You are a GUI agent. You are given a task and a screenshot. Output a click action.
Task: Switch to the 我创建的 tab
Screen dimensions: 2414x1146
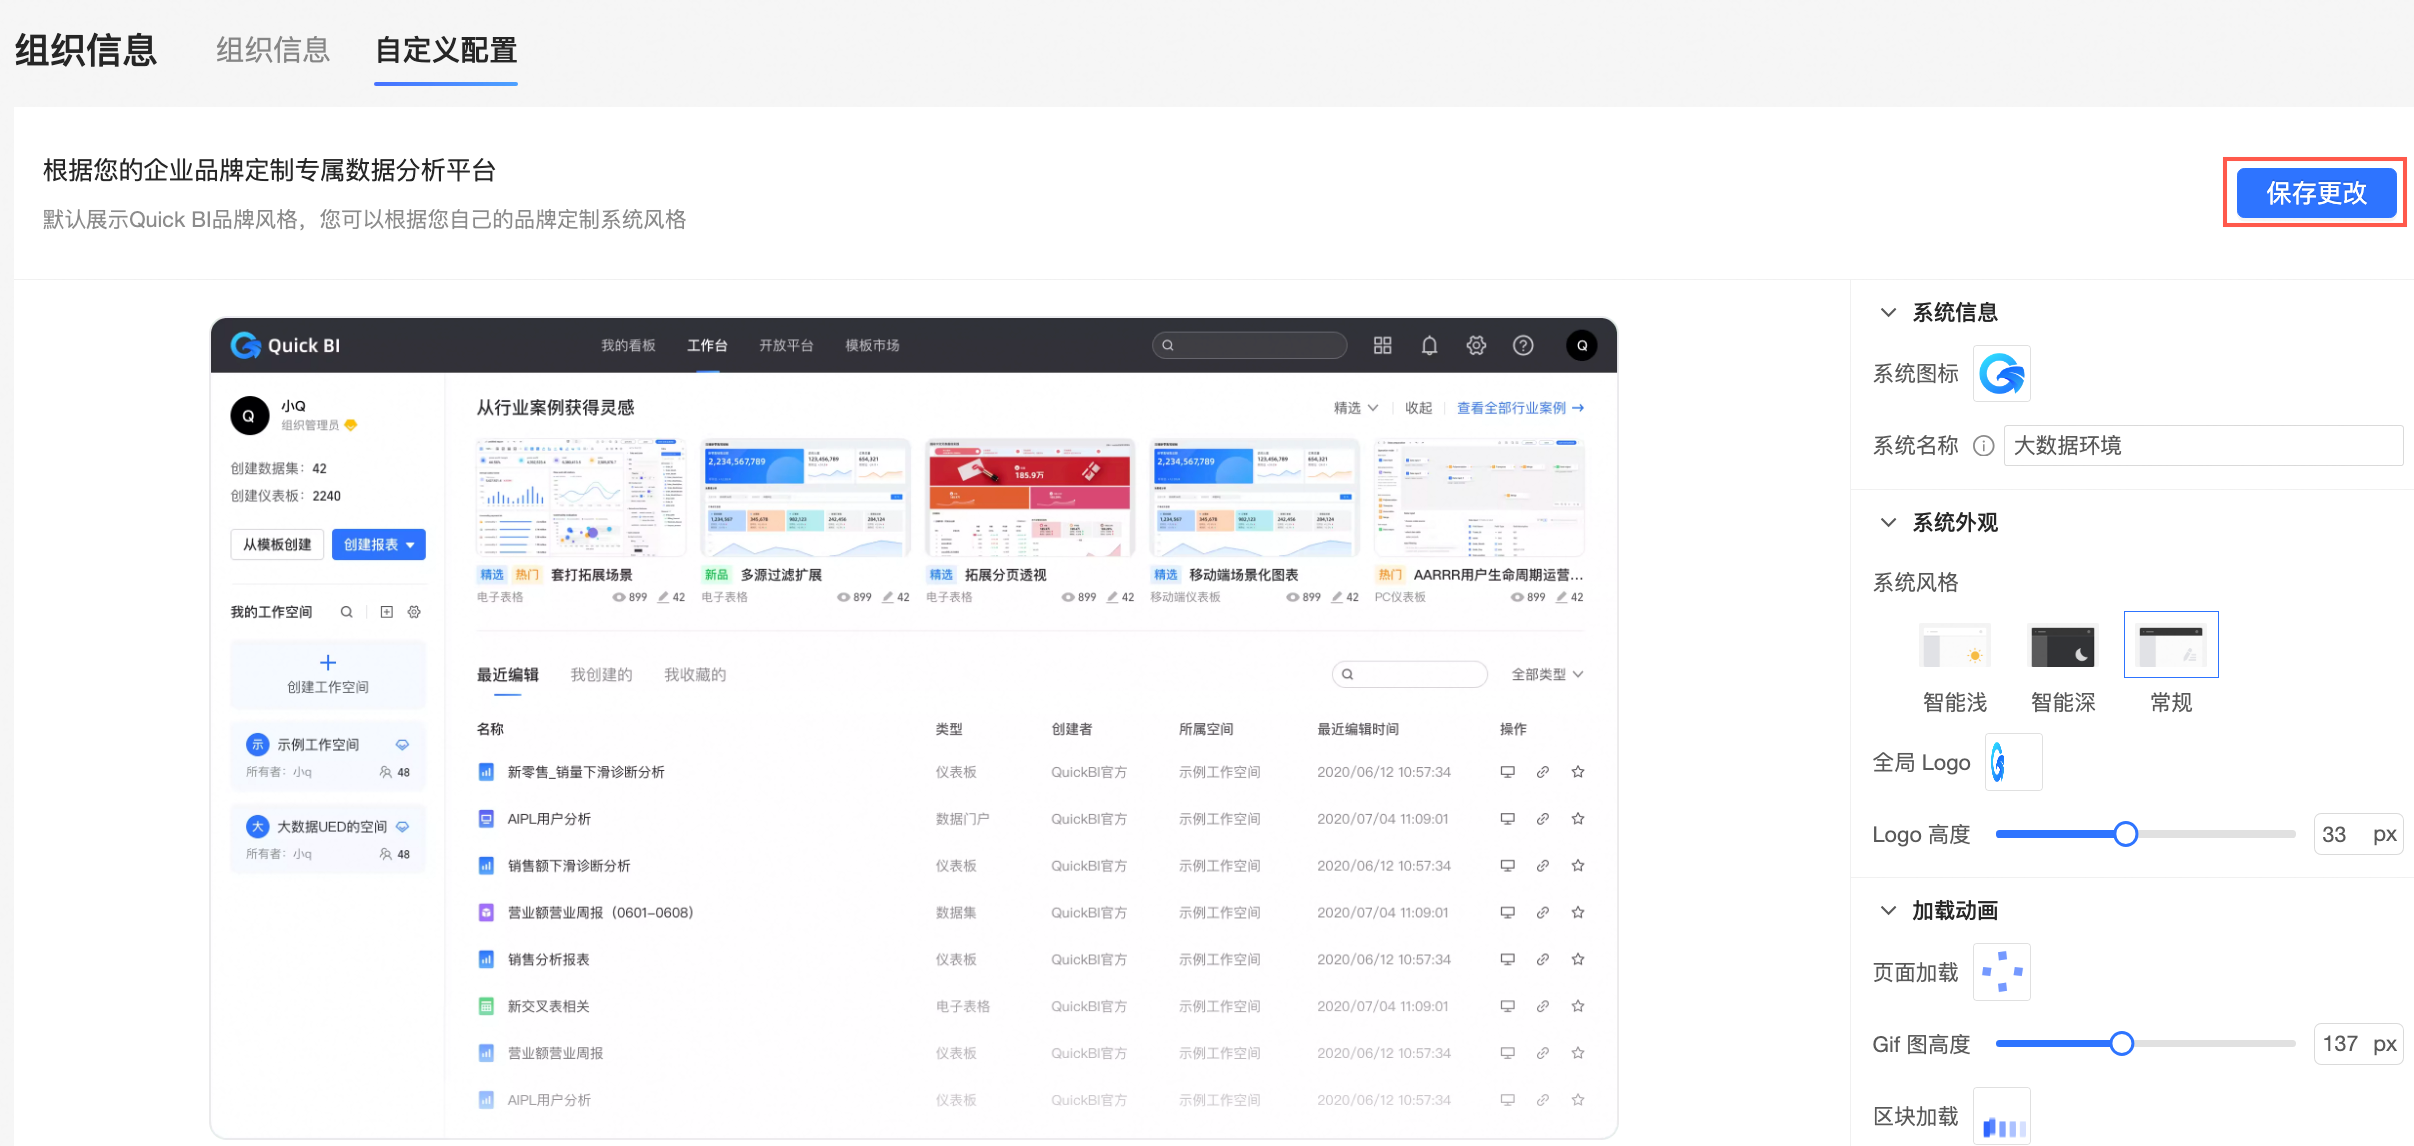tap(601, 675)
